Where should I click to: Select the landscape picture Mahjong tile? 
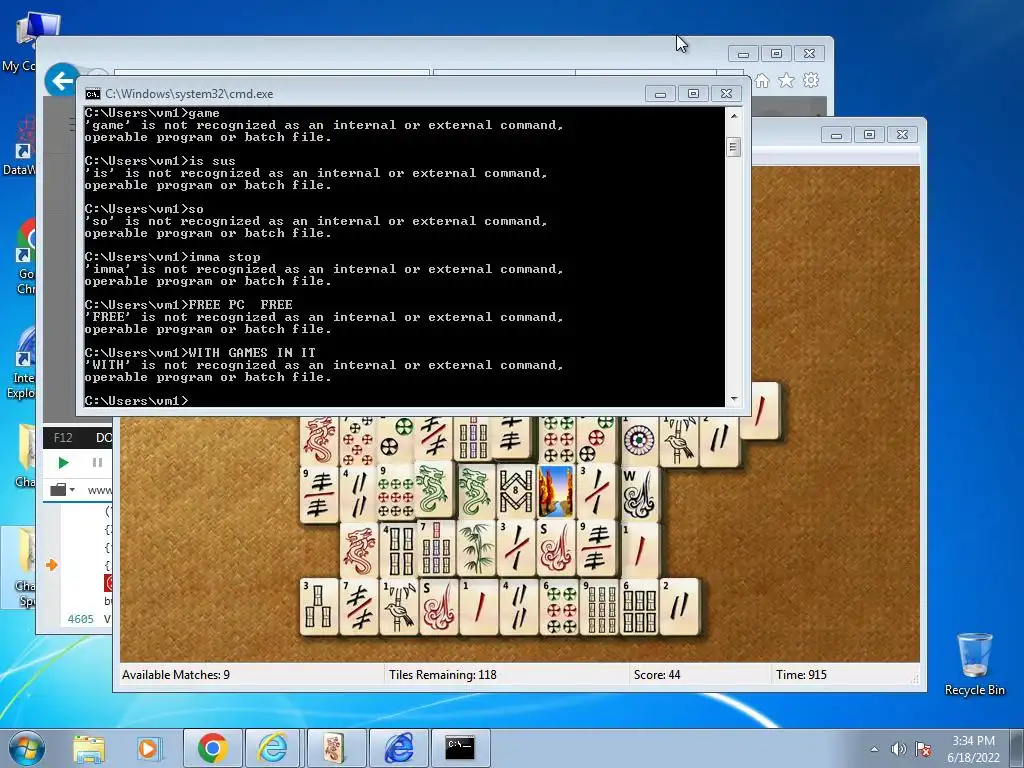pyautogui.click(x=556, y=492)
